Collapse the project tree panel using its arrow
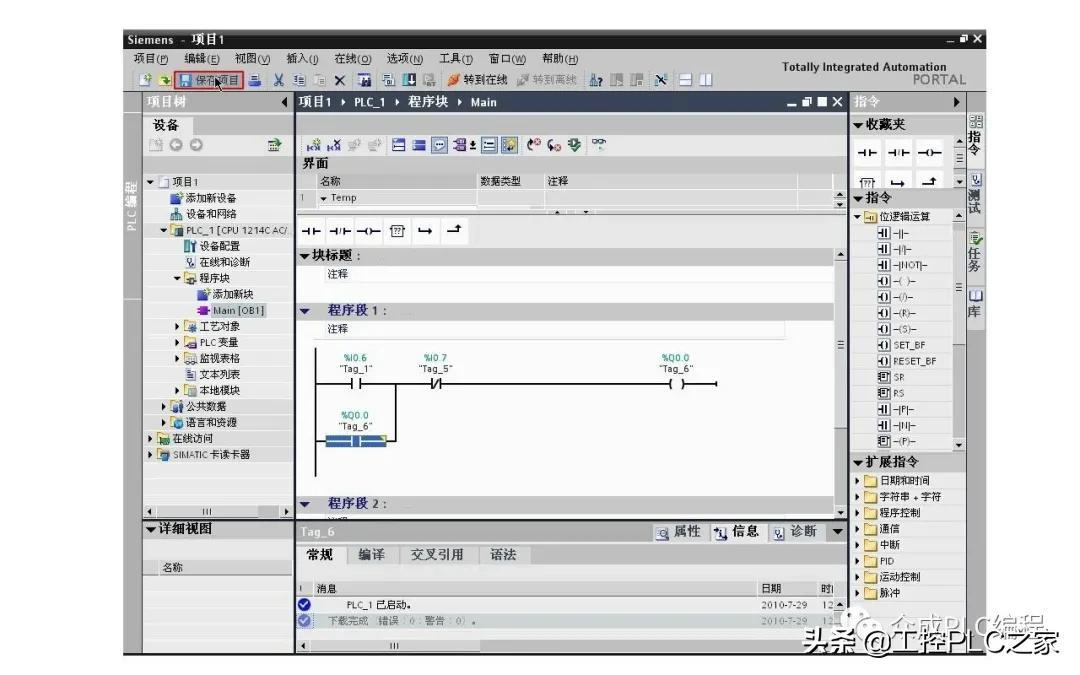The width and height of the screenshot is (1080, 675). (284, 102)
